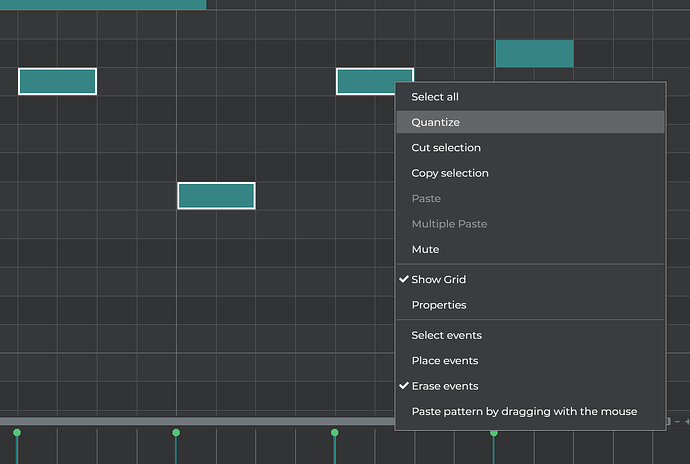Image resolution: width=690 pixels, height=464 pixels.
Task: Click the selected note in the lowest row
Action: (x=216, y=196)
